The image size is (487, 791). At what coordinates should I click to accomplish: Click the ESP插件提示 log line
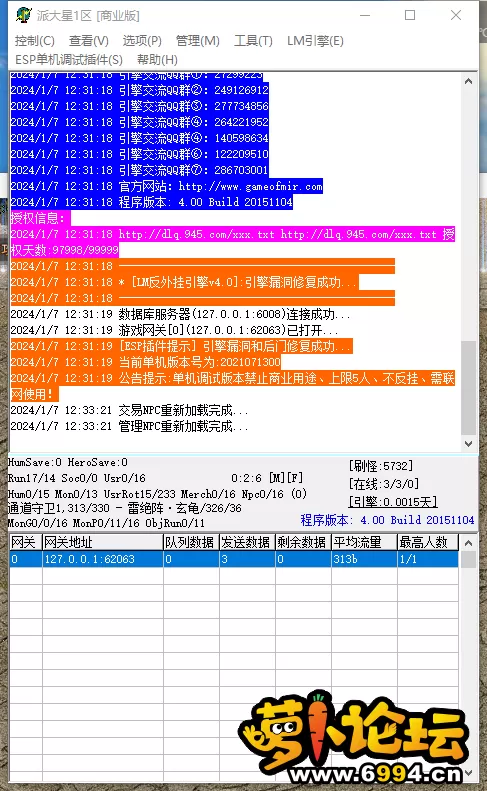181,346
